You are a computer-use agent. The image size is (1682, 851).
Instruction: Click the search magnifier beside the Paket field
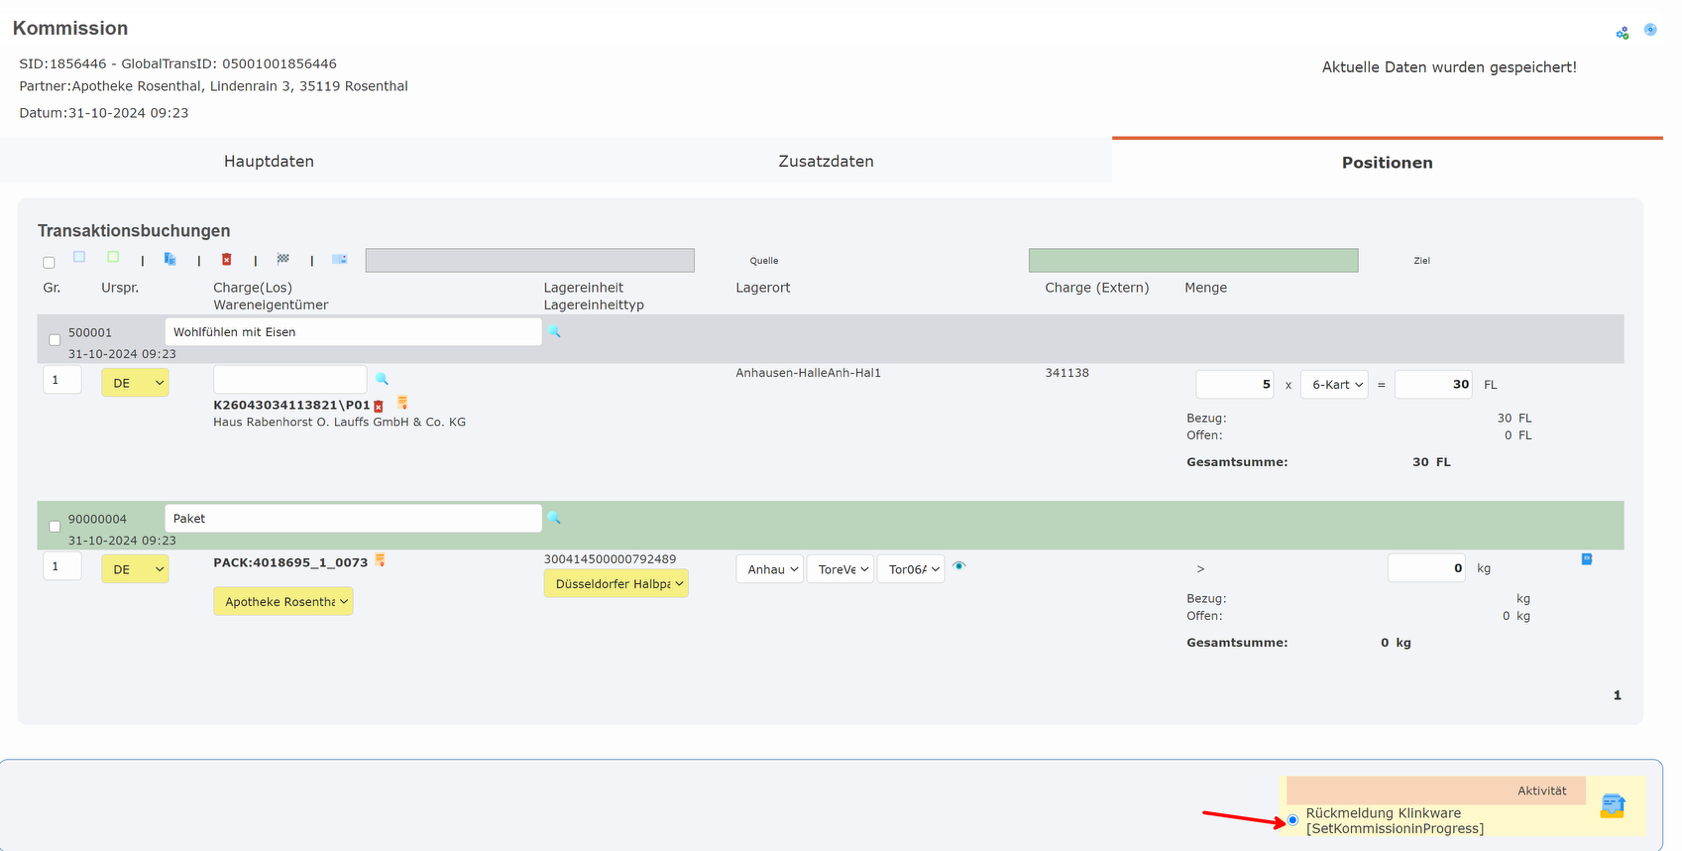click(554, 518)
